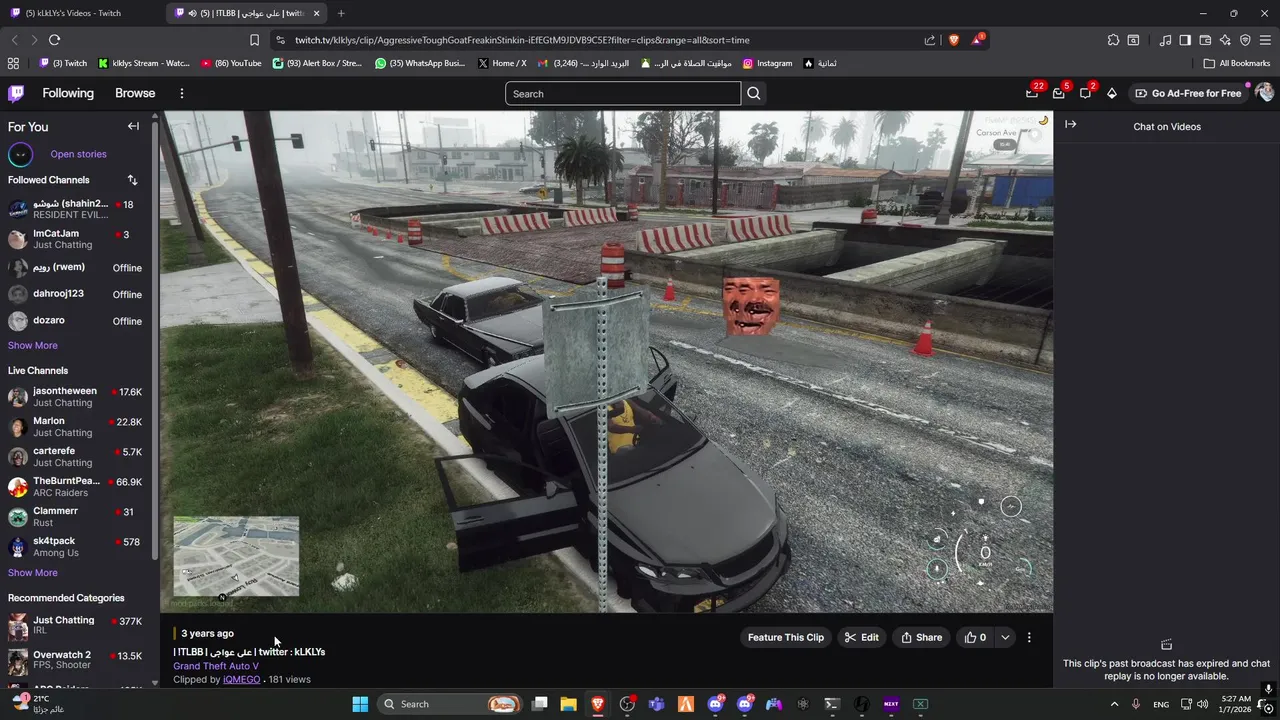Share the clip
The image size is (1280, 720).
pyautogui.click(x=921, y=637)
